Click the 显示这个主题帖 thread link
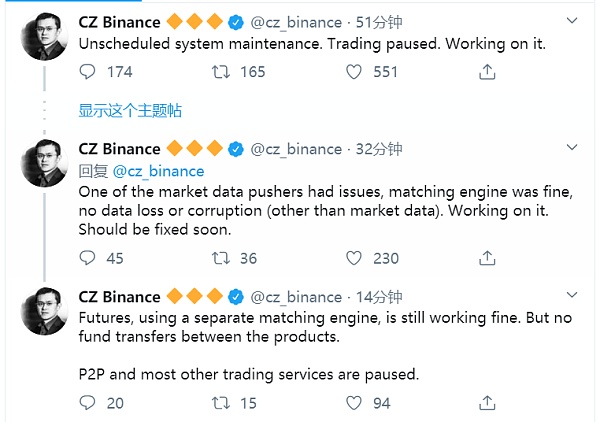The height and width of the screenshot is (422, 600). (130, 110)
